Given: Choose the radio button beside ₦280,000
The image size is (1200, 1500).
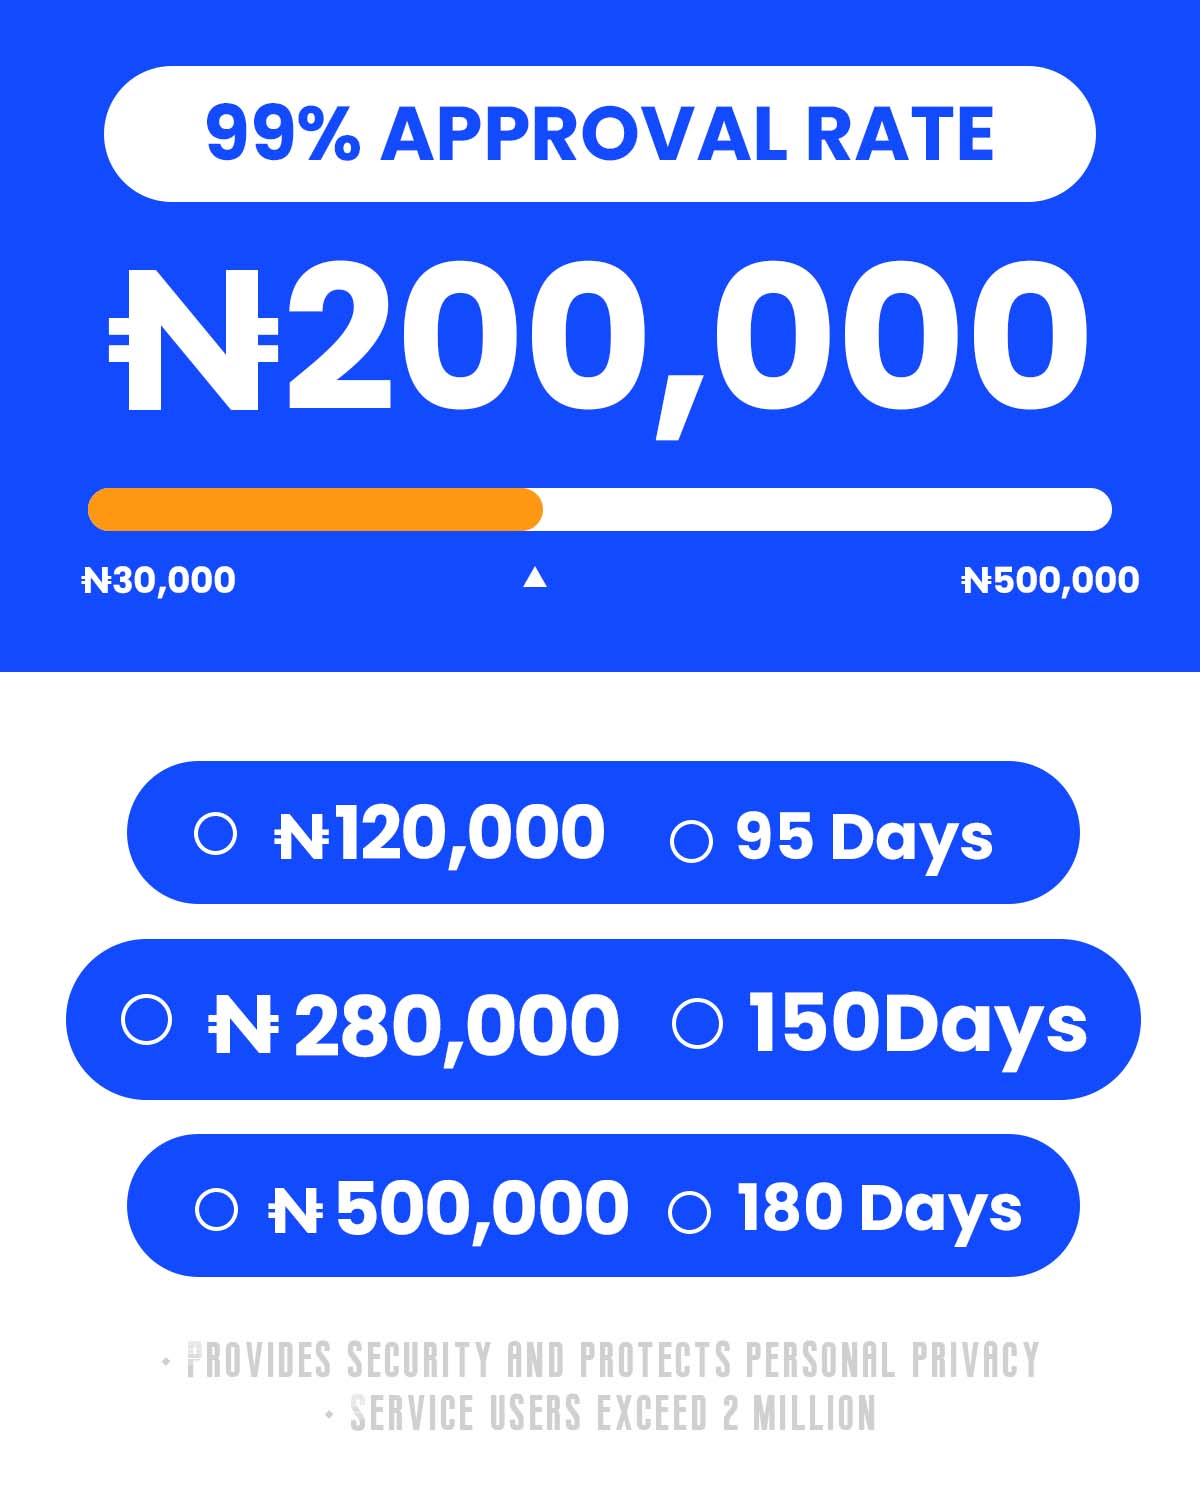Looking at the screenshot, I should point(146,1020).
